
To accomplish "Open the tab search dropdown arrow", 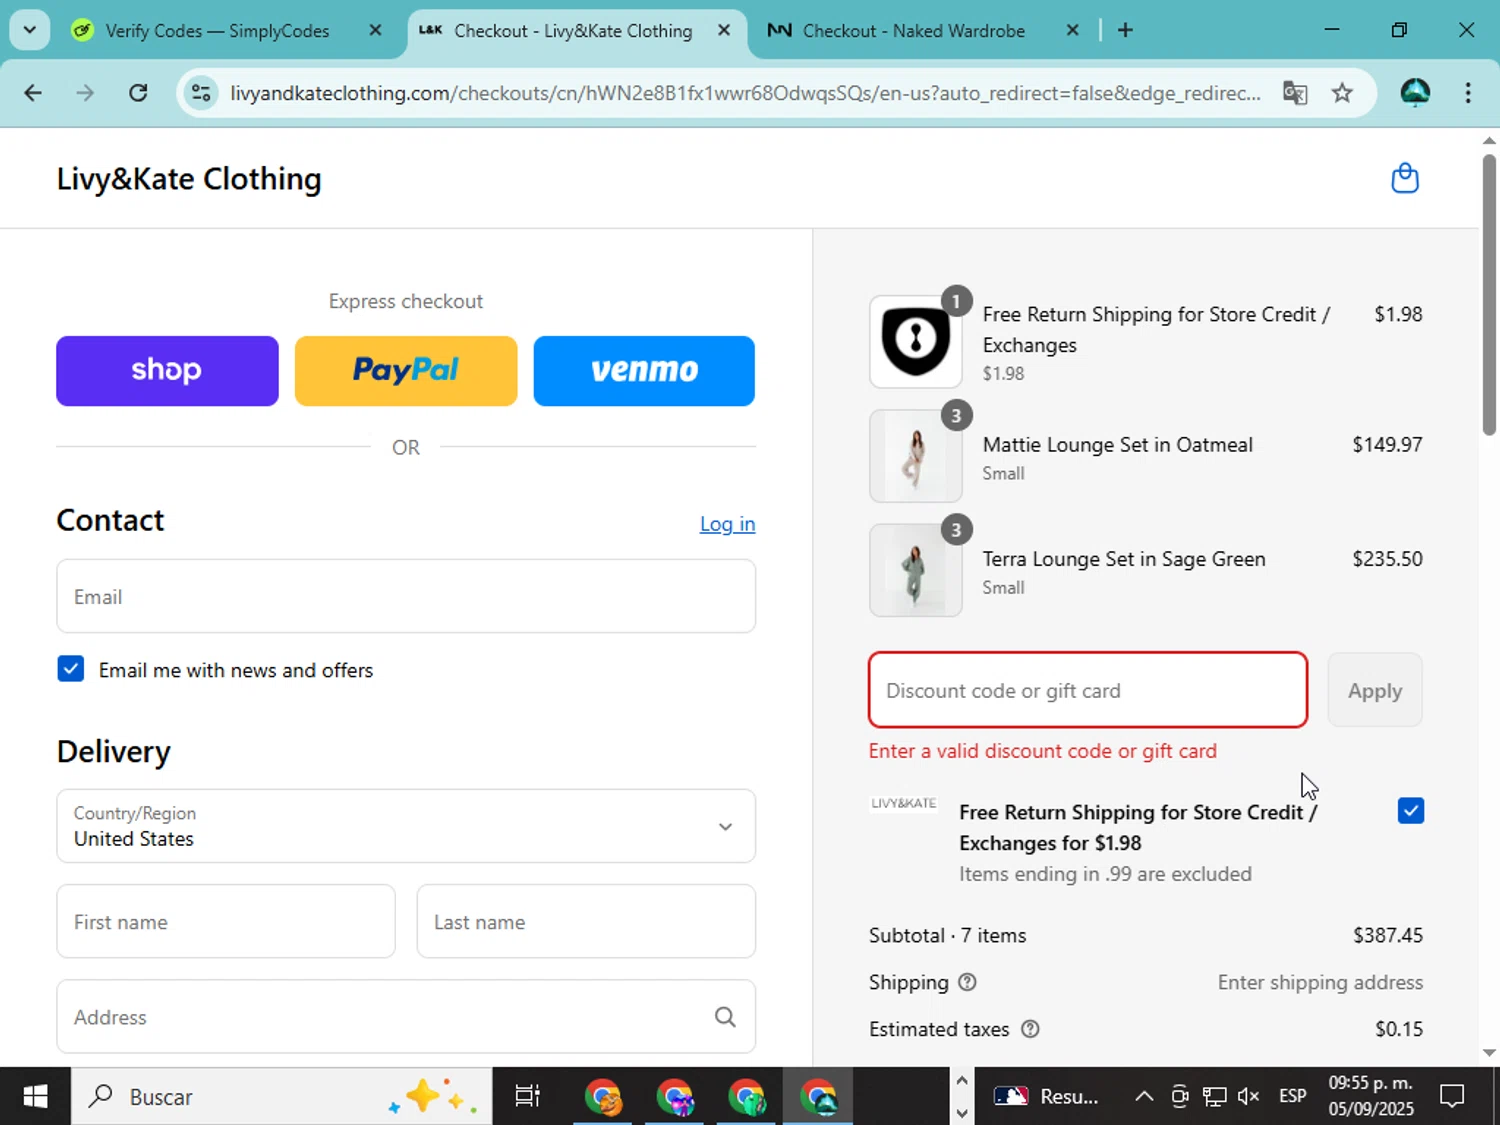I will click(x=29, y=30).
